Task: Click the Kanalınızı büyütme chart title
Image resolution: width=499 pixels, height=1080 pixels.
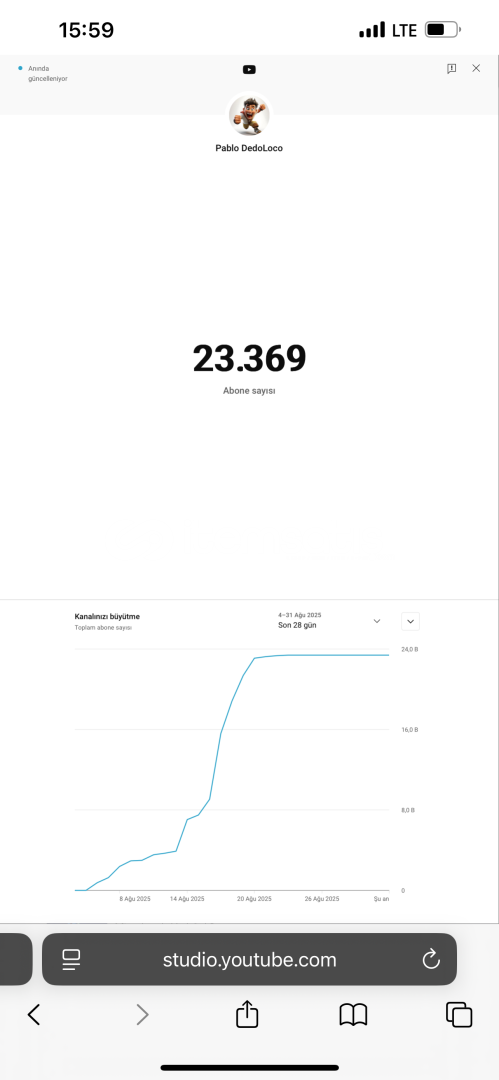Action: pyautogui.click(x=107, y=616)
